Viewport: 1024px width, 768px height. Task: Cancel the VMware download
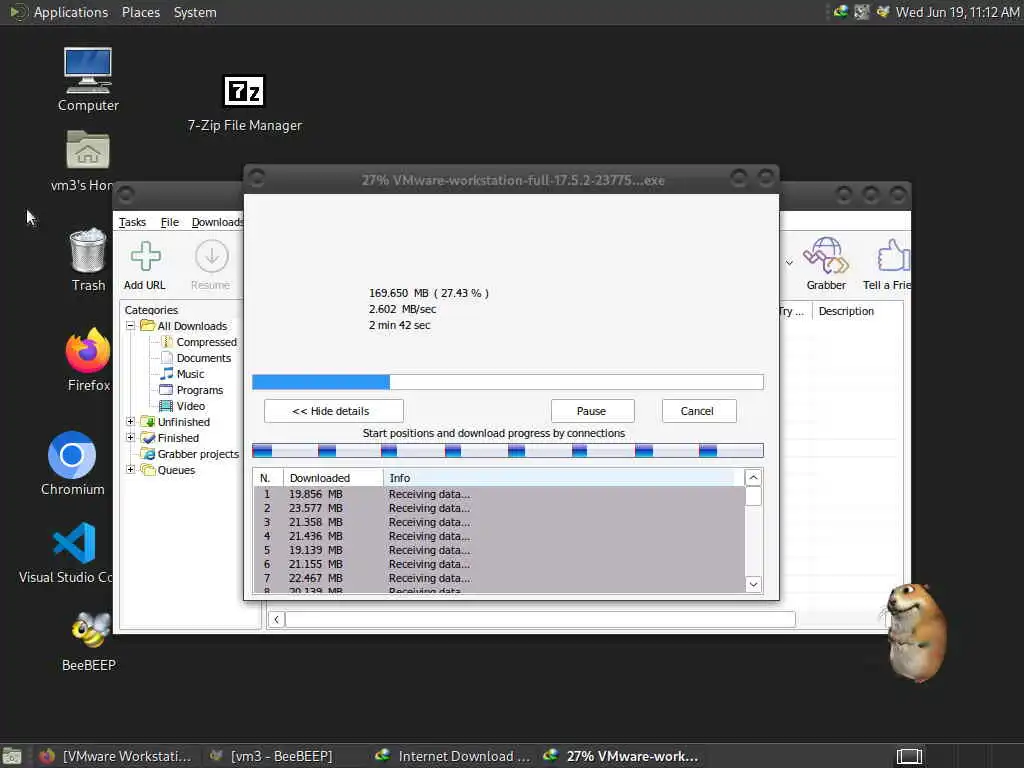[x=699, y=411]
